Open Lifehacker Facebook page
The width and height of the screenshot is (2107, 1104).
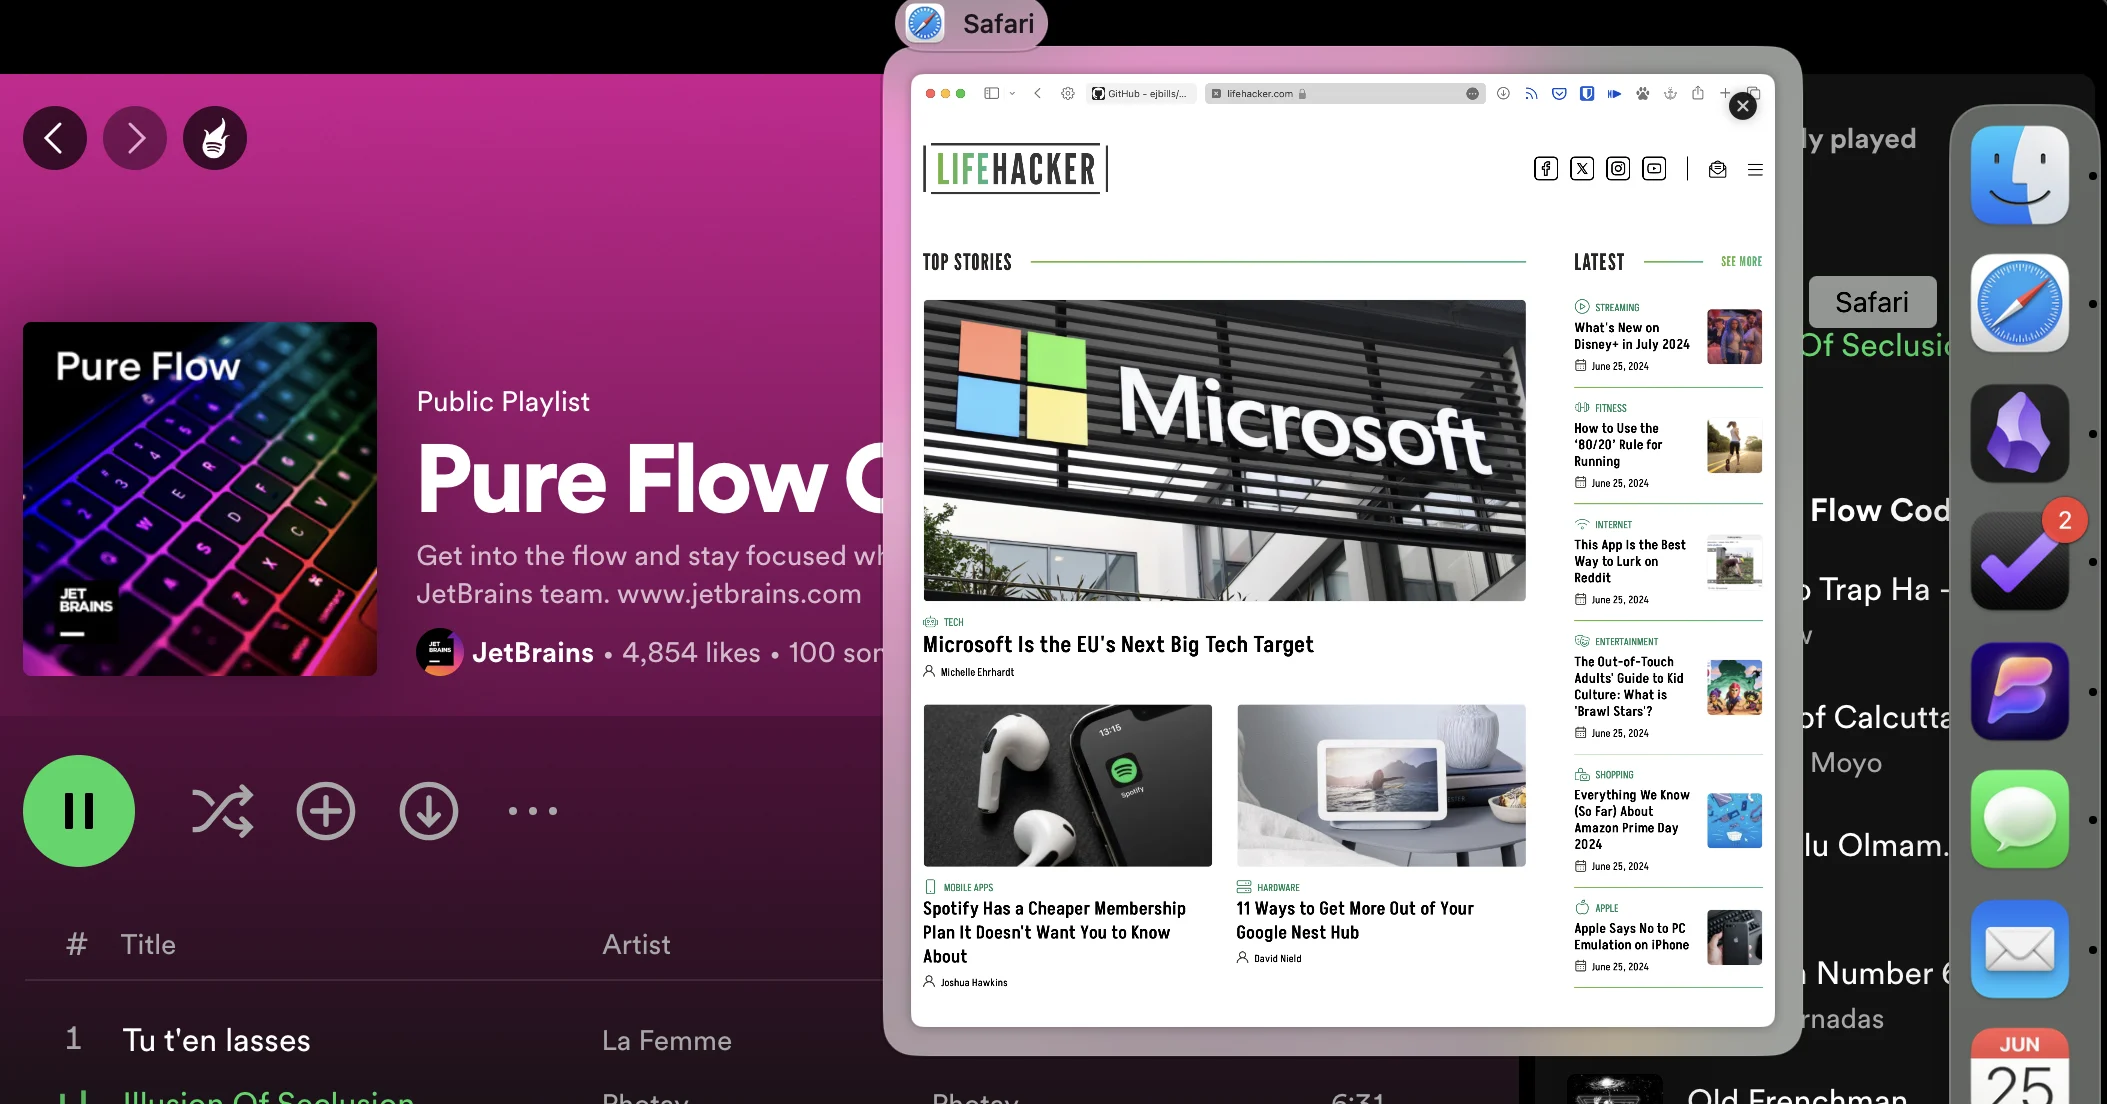pyautogui.click(x=1546, y=168)
